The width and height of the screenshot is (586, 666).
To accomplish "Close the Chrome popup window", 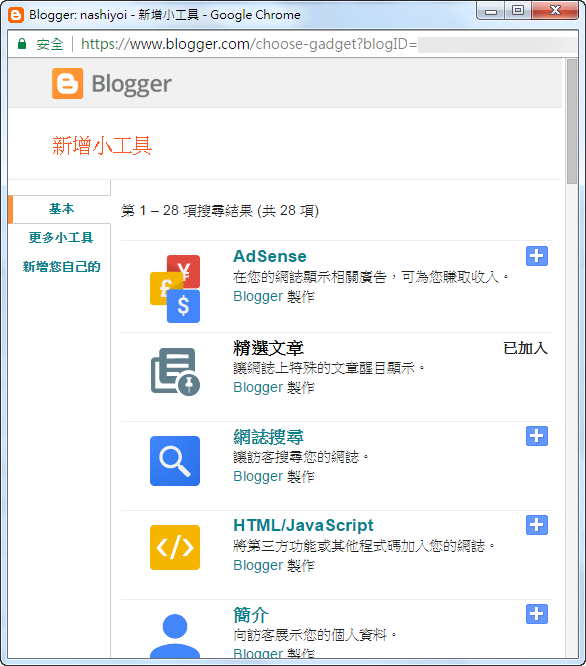I will click(x=555, y=11).
